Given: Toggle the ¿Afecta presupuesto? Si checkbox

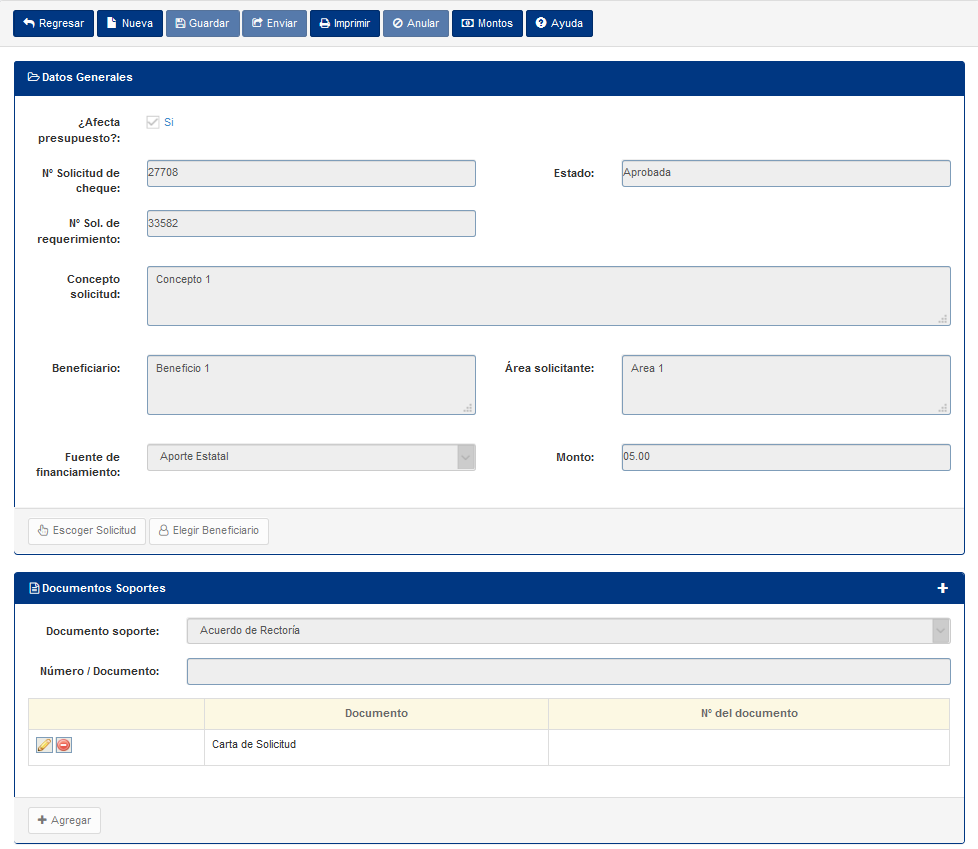Looking at the screenshot, I should tap(153, 122).
